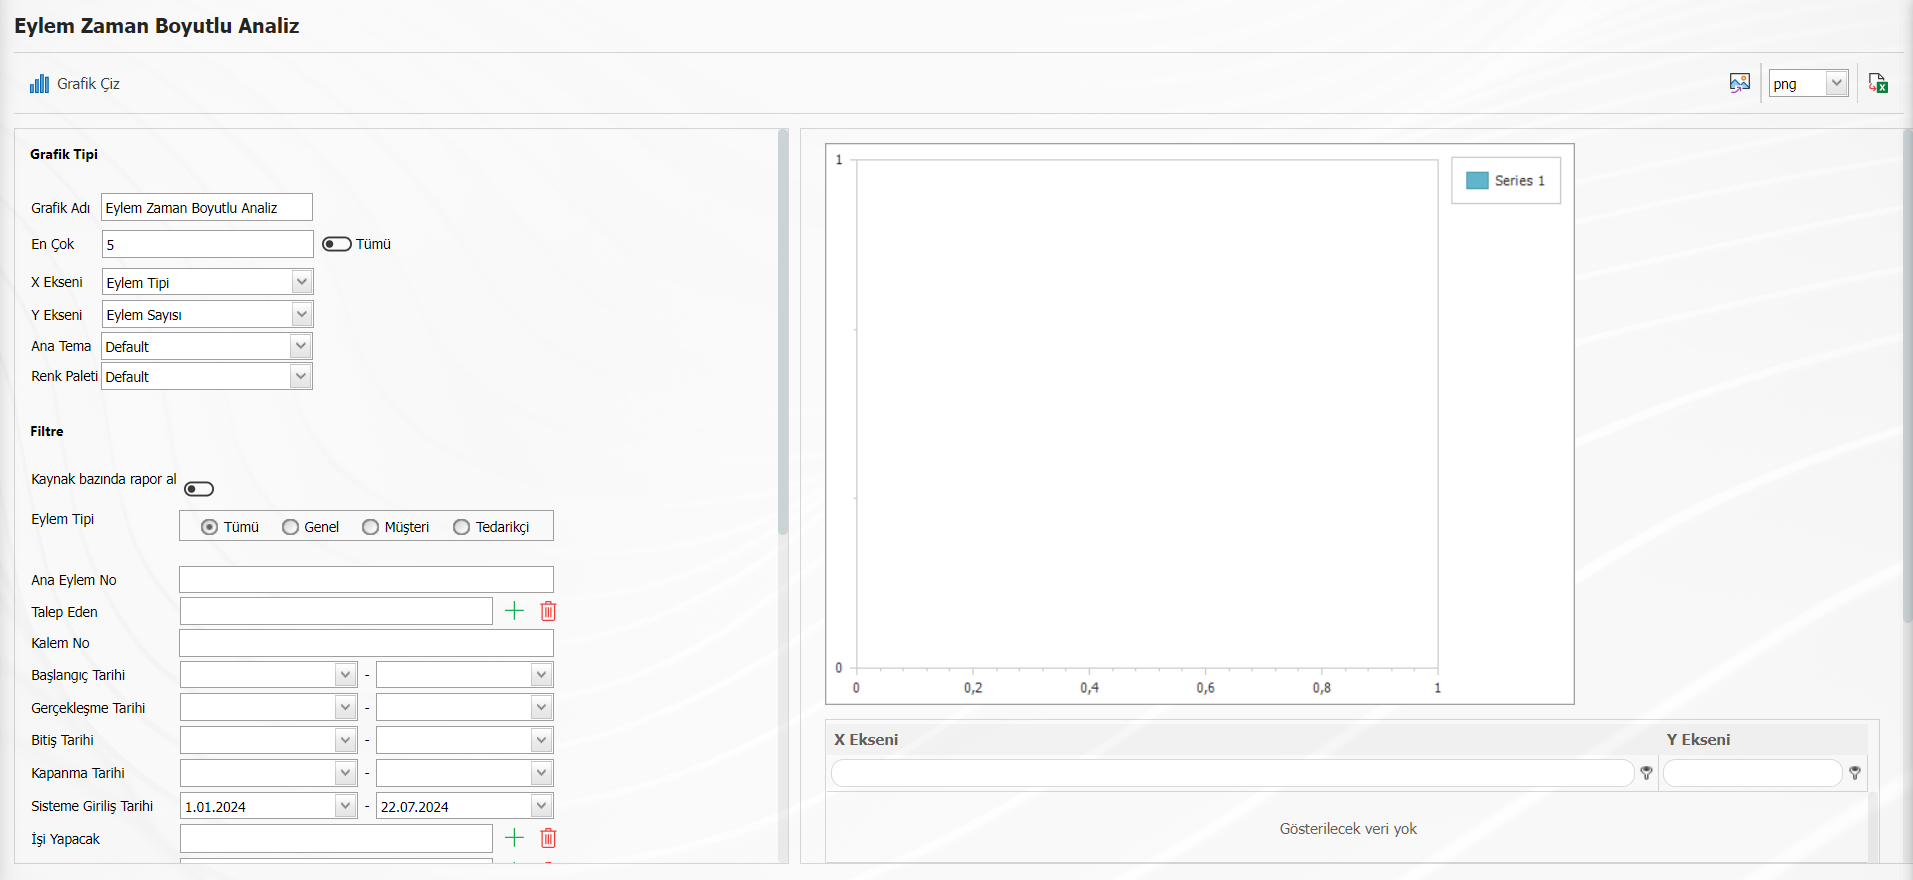Open the X Ekseni dropdown

click(301, 282)
